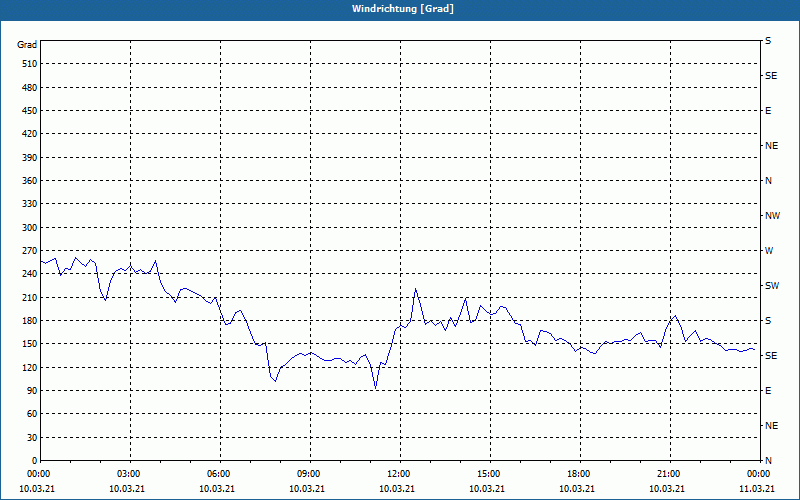This screenshot has width=800, height=500.
Task: Click the SE compass label at the 480 gridline
Action: [771, 76]
